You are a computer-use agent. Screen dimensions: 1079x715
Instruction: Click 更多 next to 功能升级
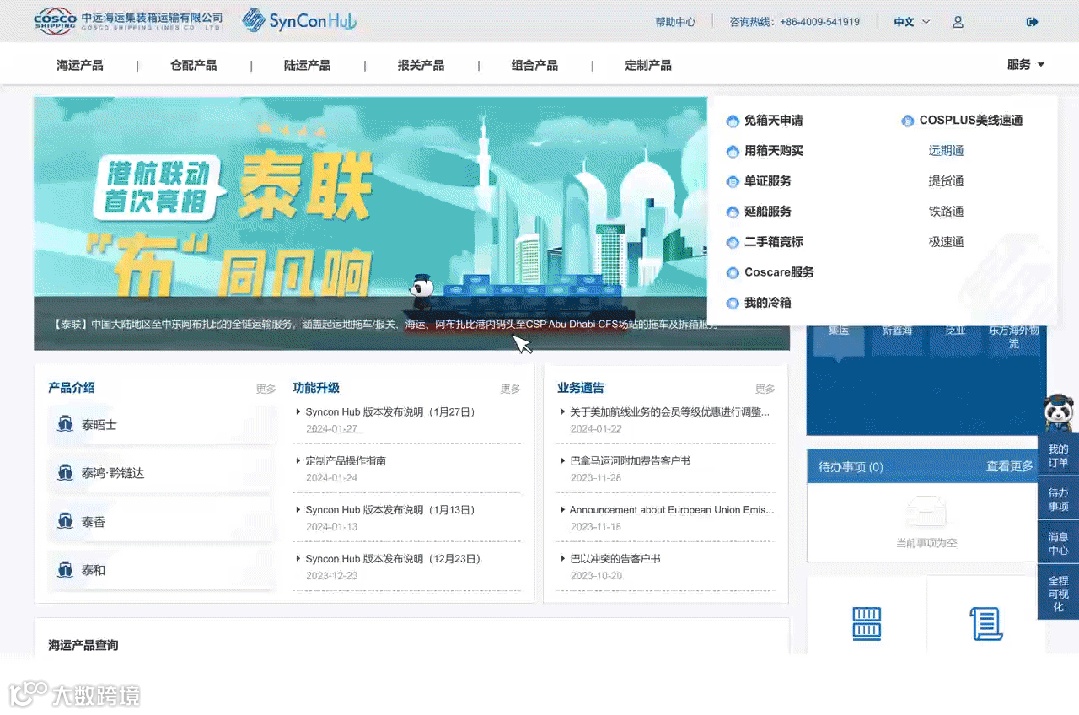[510, 389]
